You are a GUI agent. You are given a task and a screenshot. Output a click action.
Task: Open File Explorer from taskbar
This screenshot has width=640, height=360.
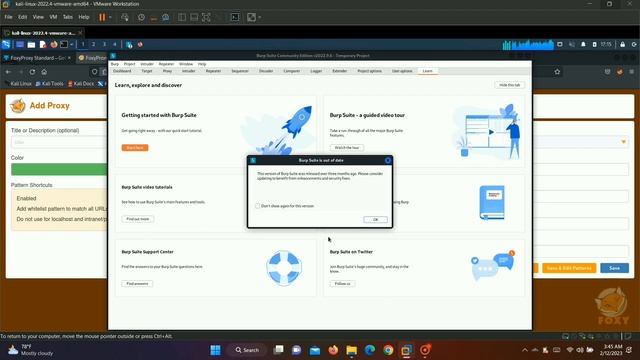click(351, 350)
